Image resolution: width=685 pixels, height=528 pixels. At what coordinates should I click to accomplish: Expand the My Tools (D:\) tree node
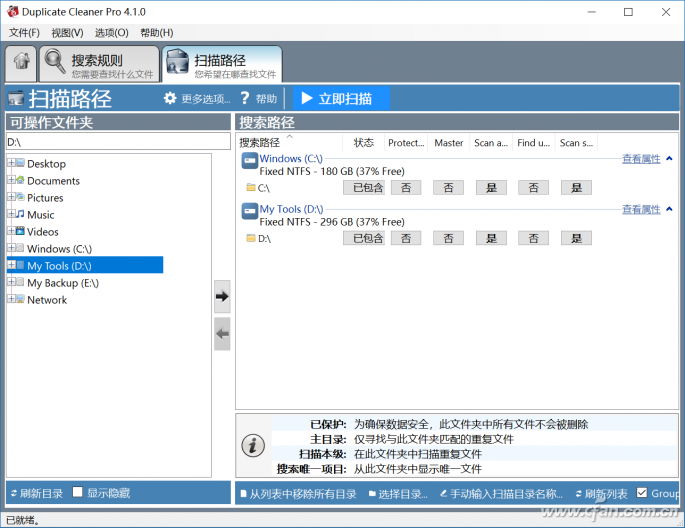(11, 265)
